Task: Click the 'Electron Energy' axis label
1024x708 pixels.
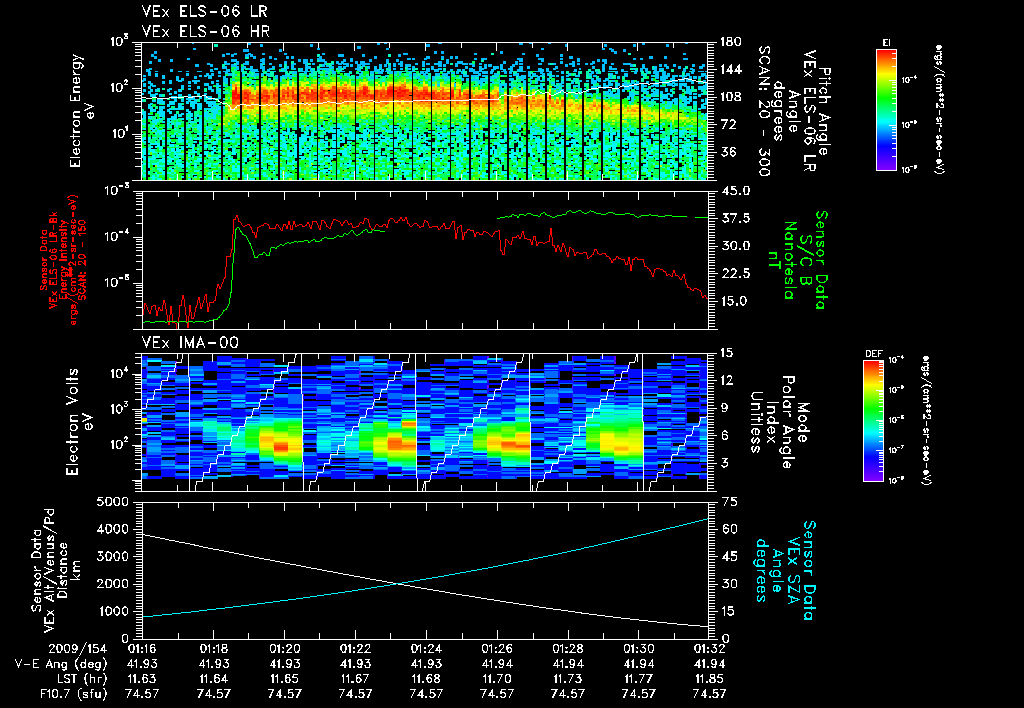Action: click(x=78, y=111)
